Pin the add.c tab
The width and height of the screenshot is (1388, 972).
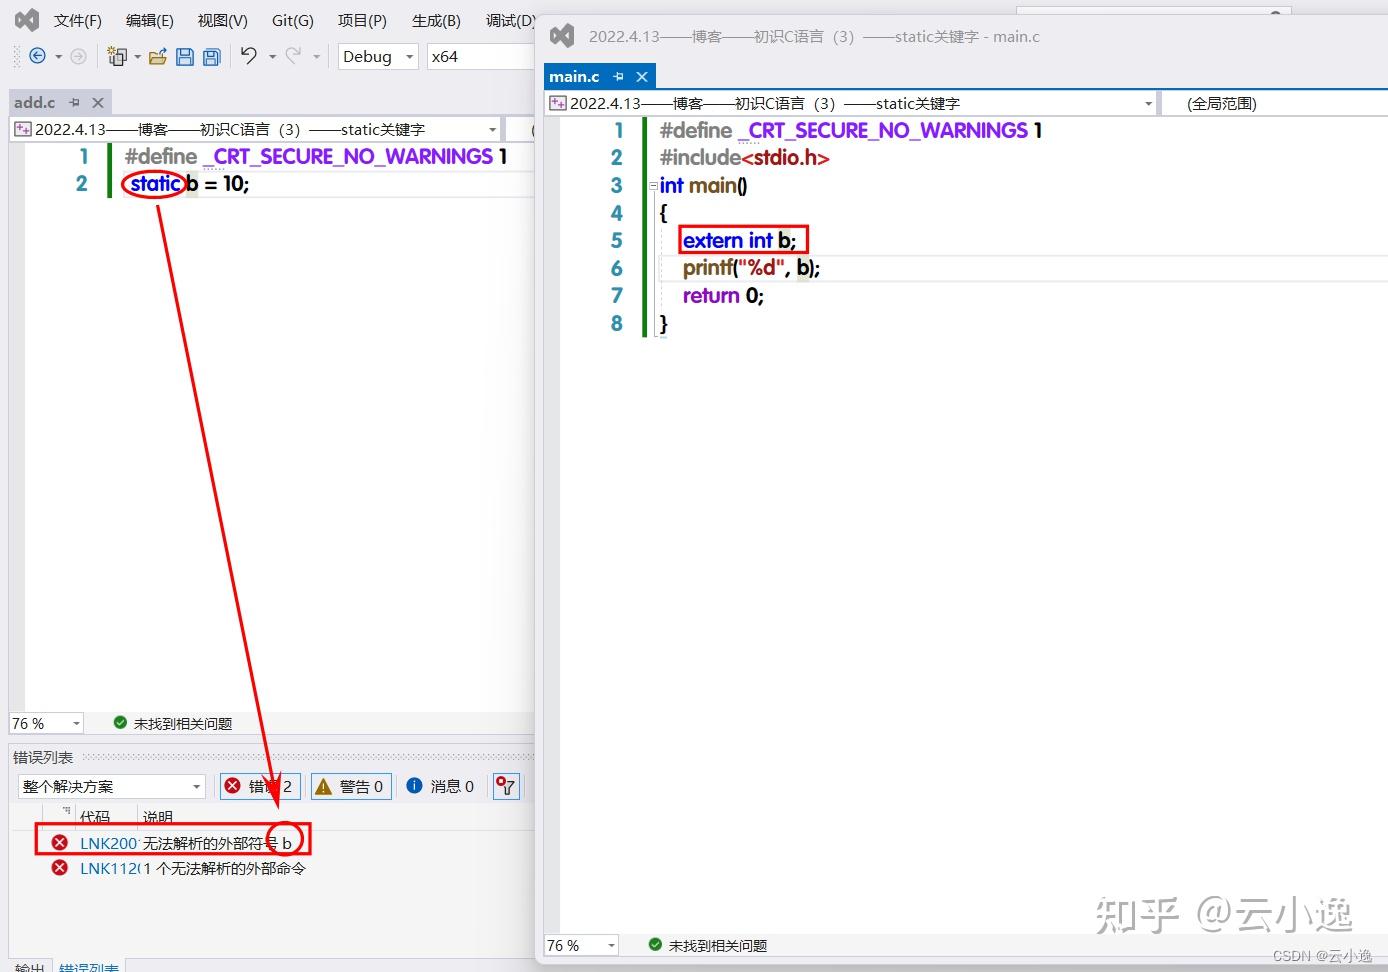(74, 102)
